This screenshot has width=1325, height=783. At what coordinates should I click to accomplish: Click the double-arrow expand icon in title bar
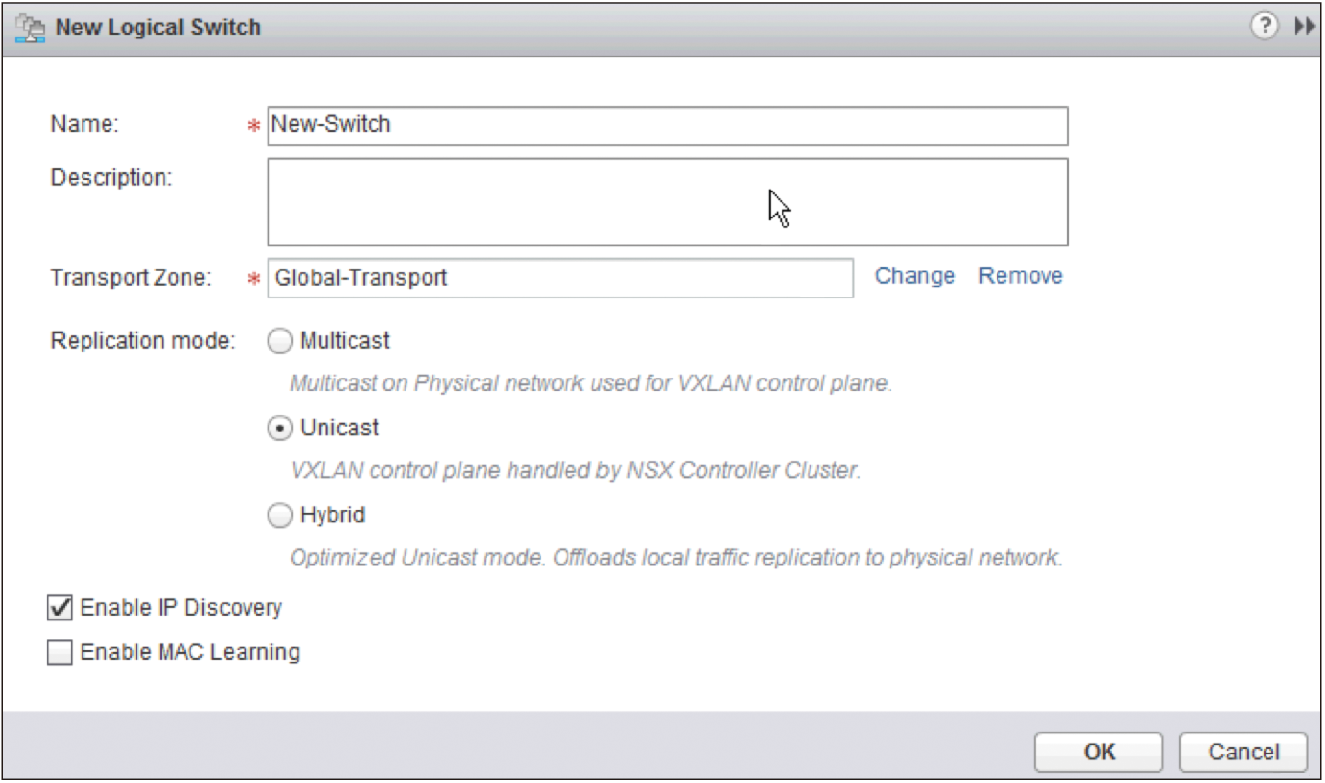click(x=1302, y=27)
